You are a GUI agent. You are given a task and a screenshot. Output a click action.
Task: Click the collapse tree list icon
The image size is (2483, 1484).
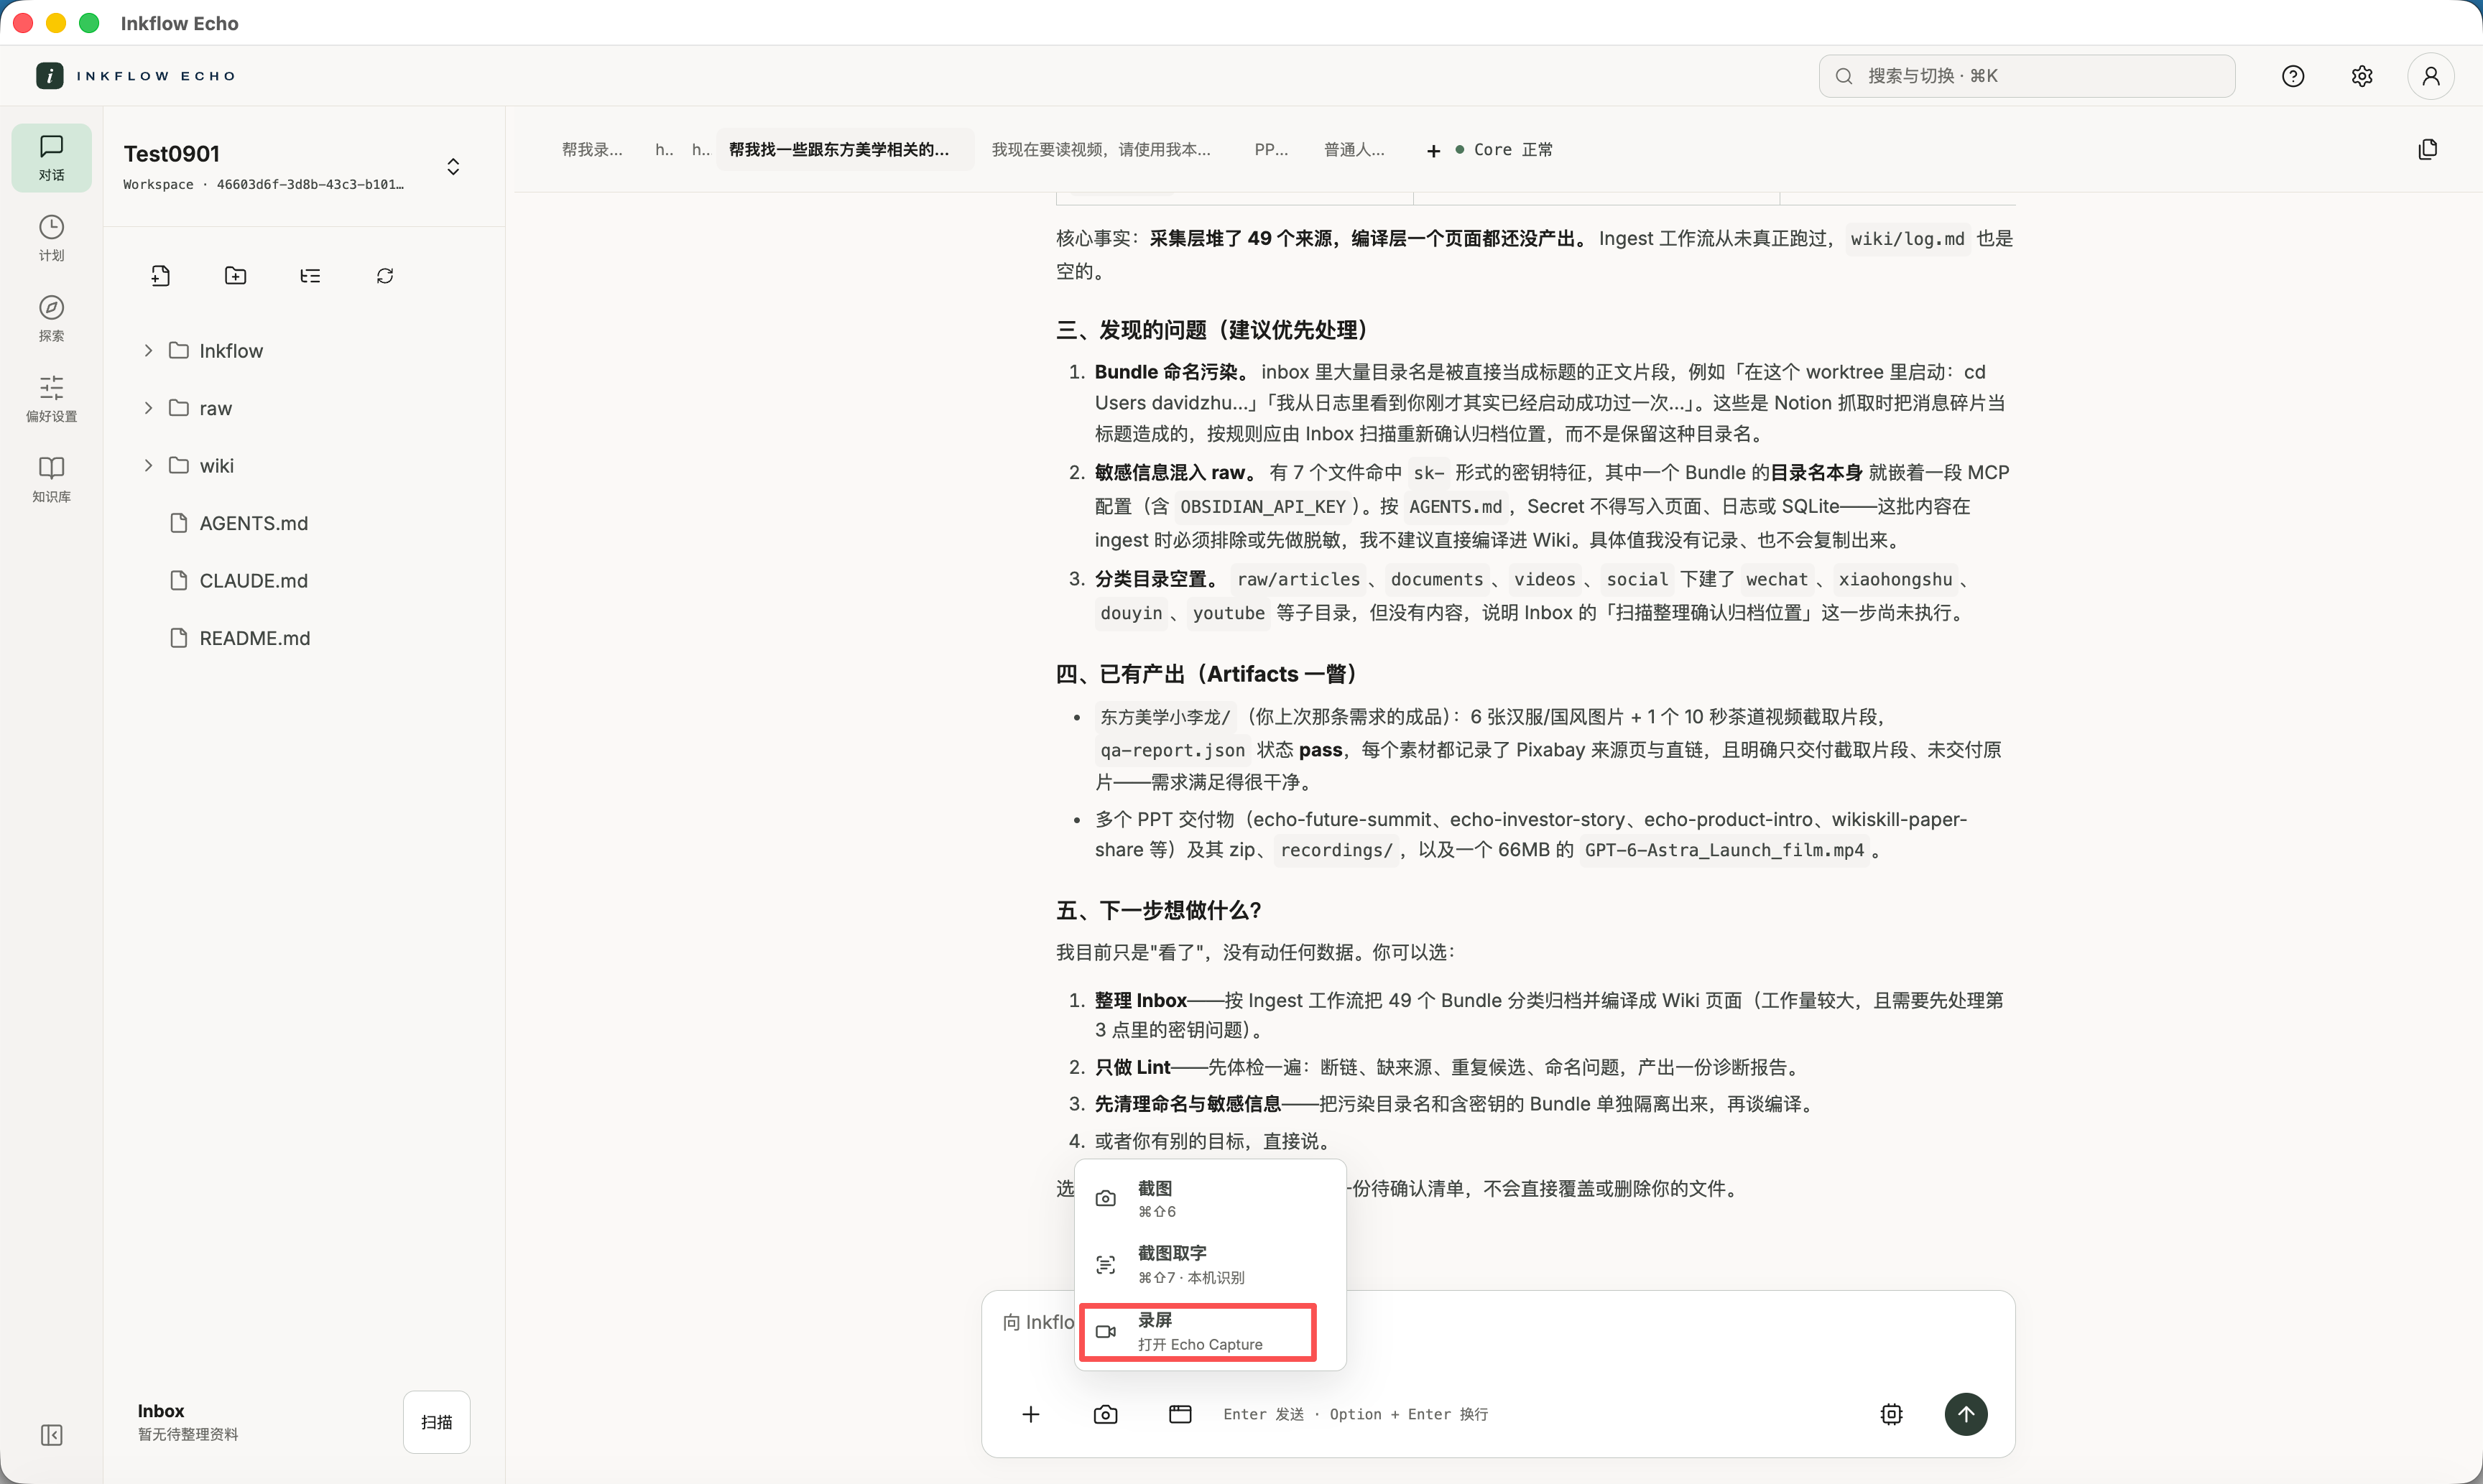coord(310,276)
